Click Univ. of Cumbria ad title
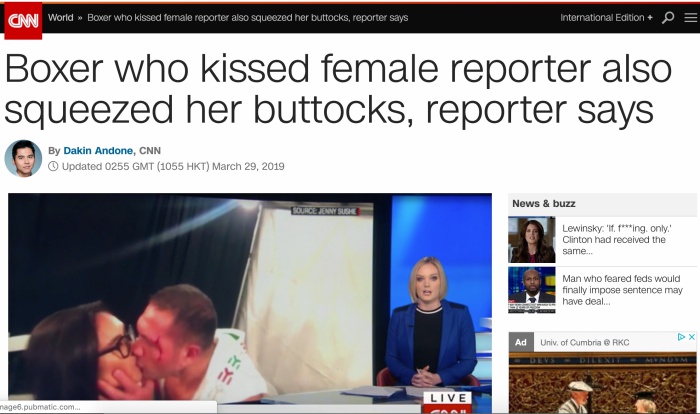 pos(585,343)
